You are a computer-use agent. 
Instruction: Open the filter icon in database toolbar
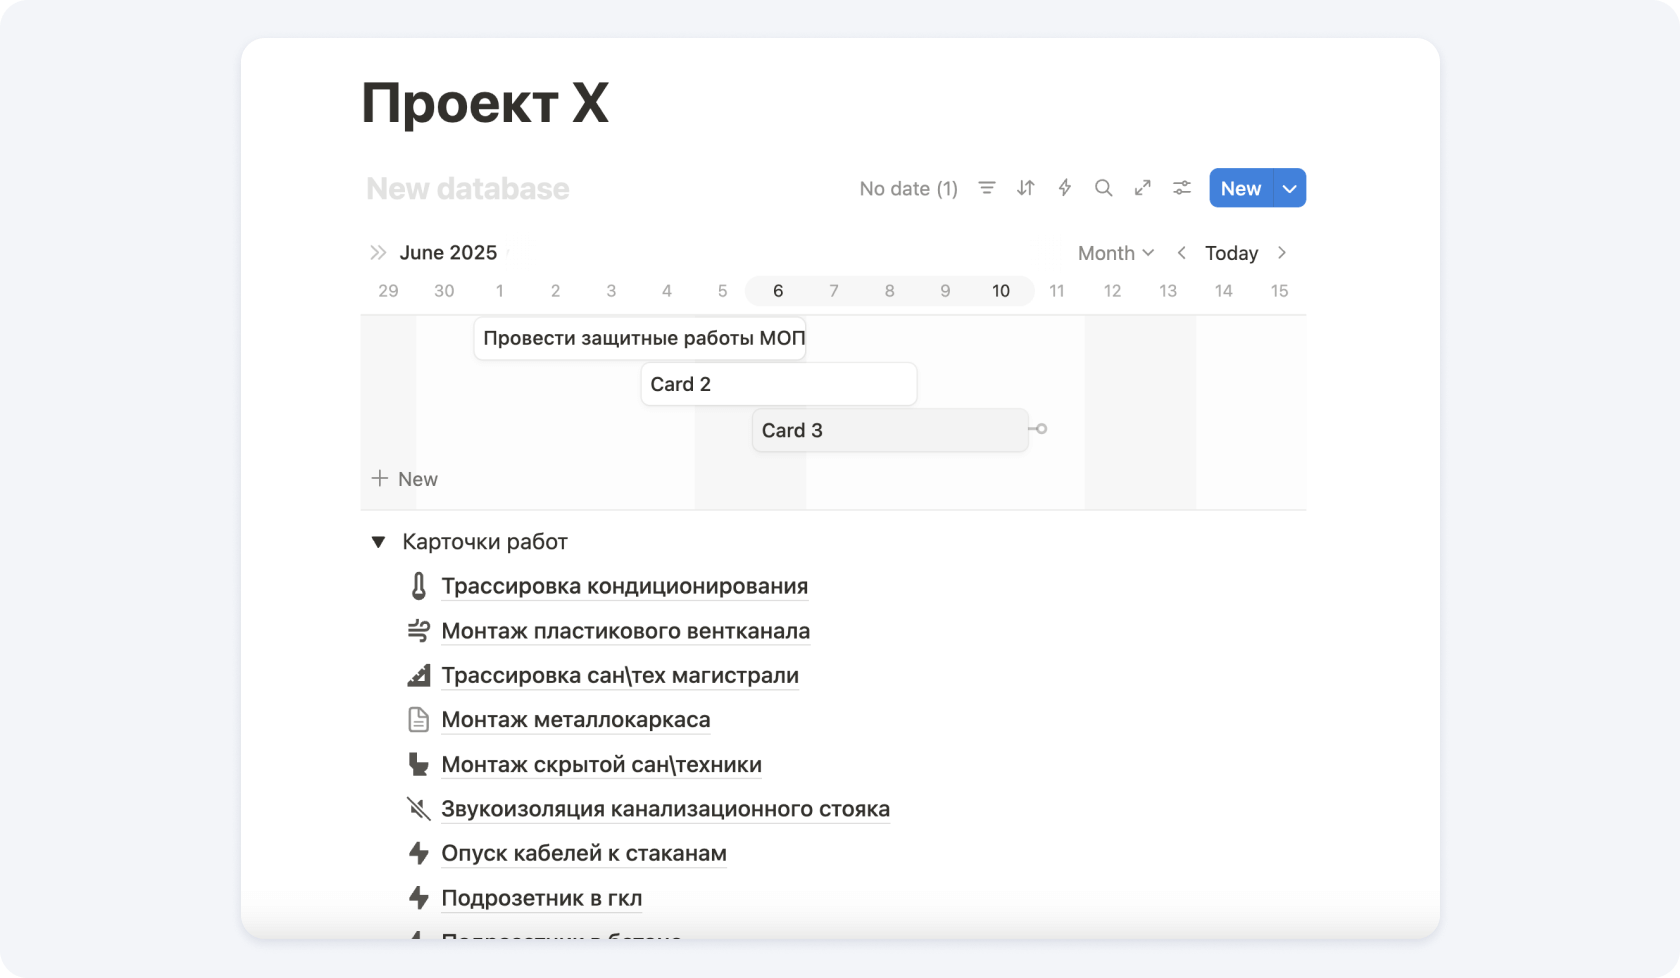pos(986,188)
